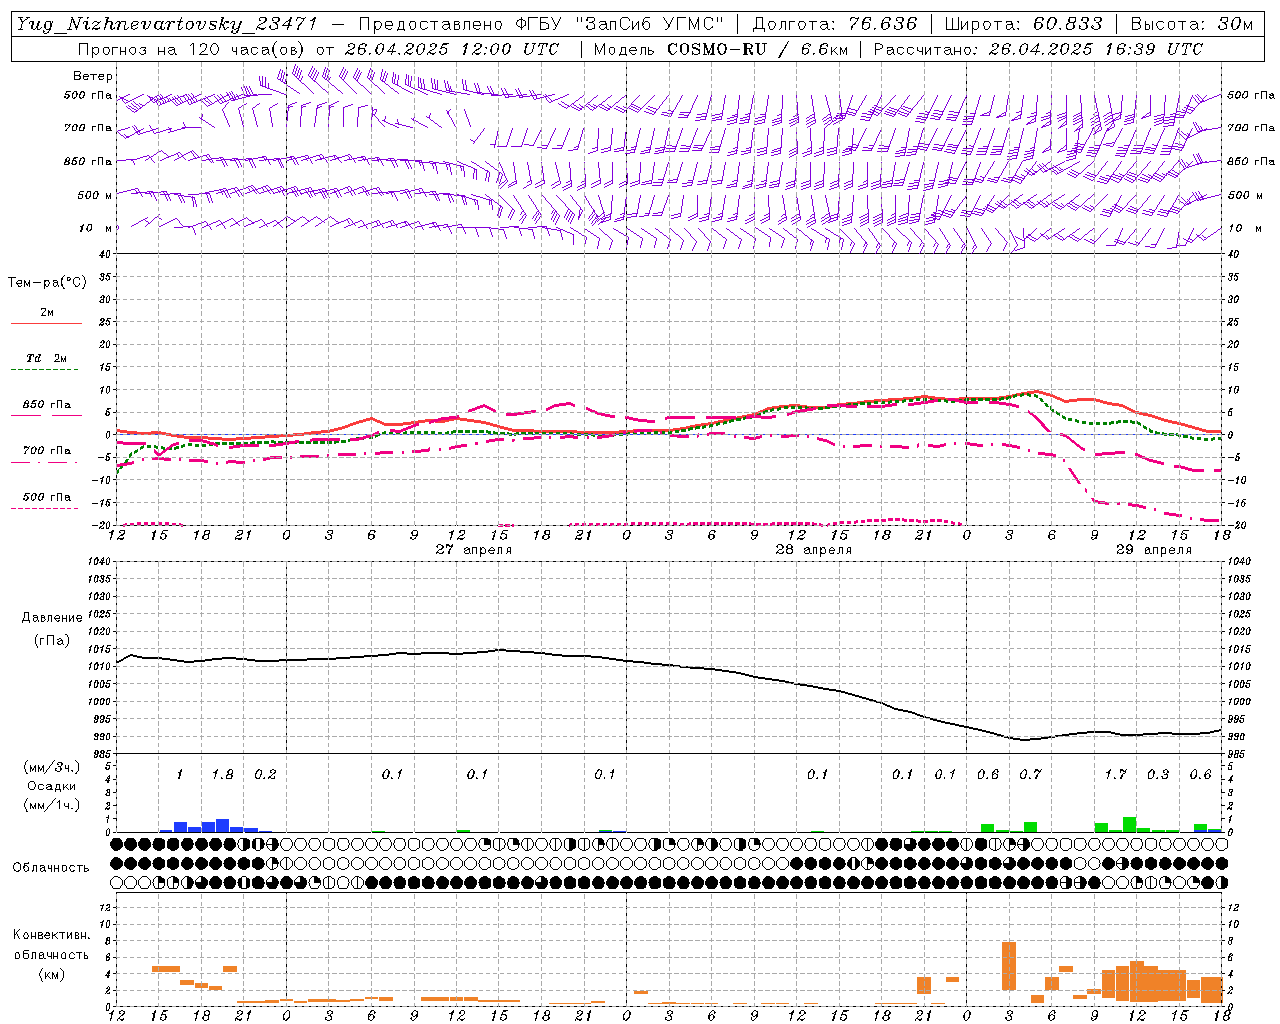The width and height of the screenshot is (1280, 1024).
Task: Click the black pressure curve at its minimum
Action: click(x=1023, y=739)
